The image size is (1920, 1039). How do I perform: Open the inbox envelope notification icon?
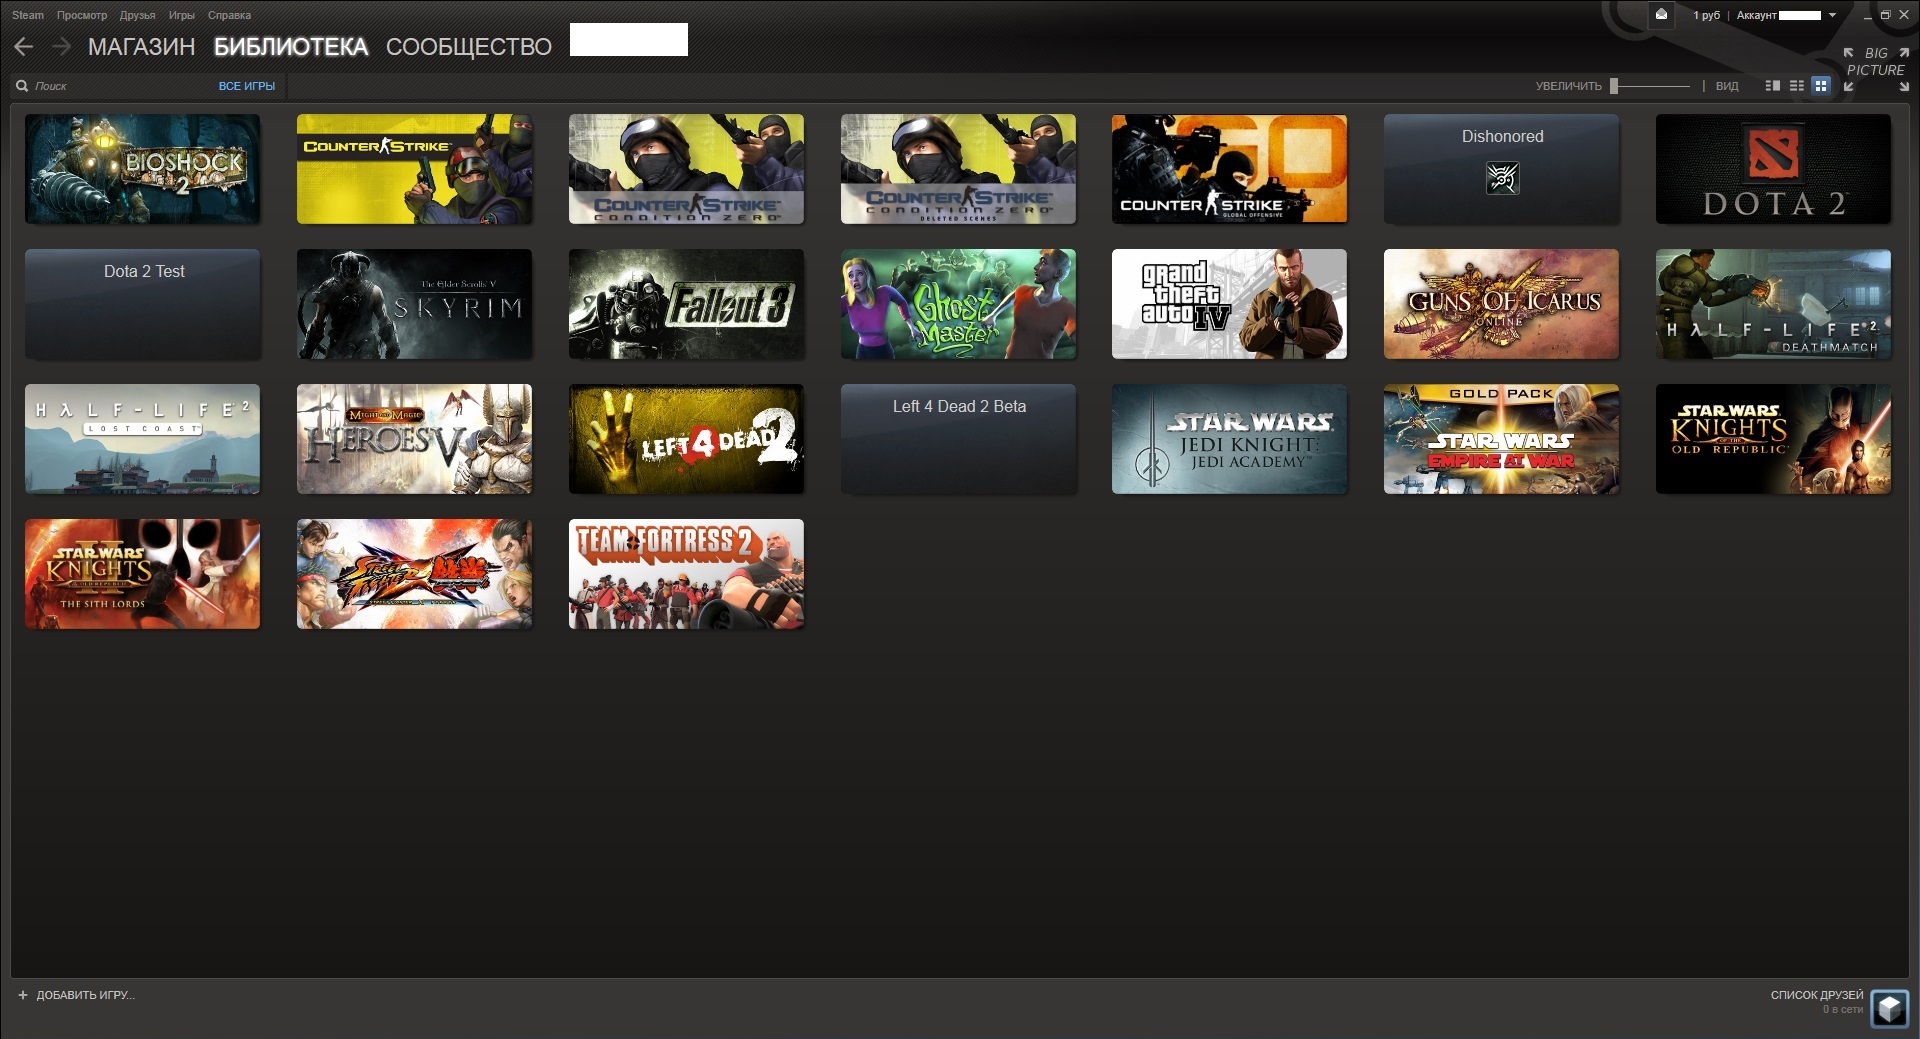[x=1661, y=15]
